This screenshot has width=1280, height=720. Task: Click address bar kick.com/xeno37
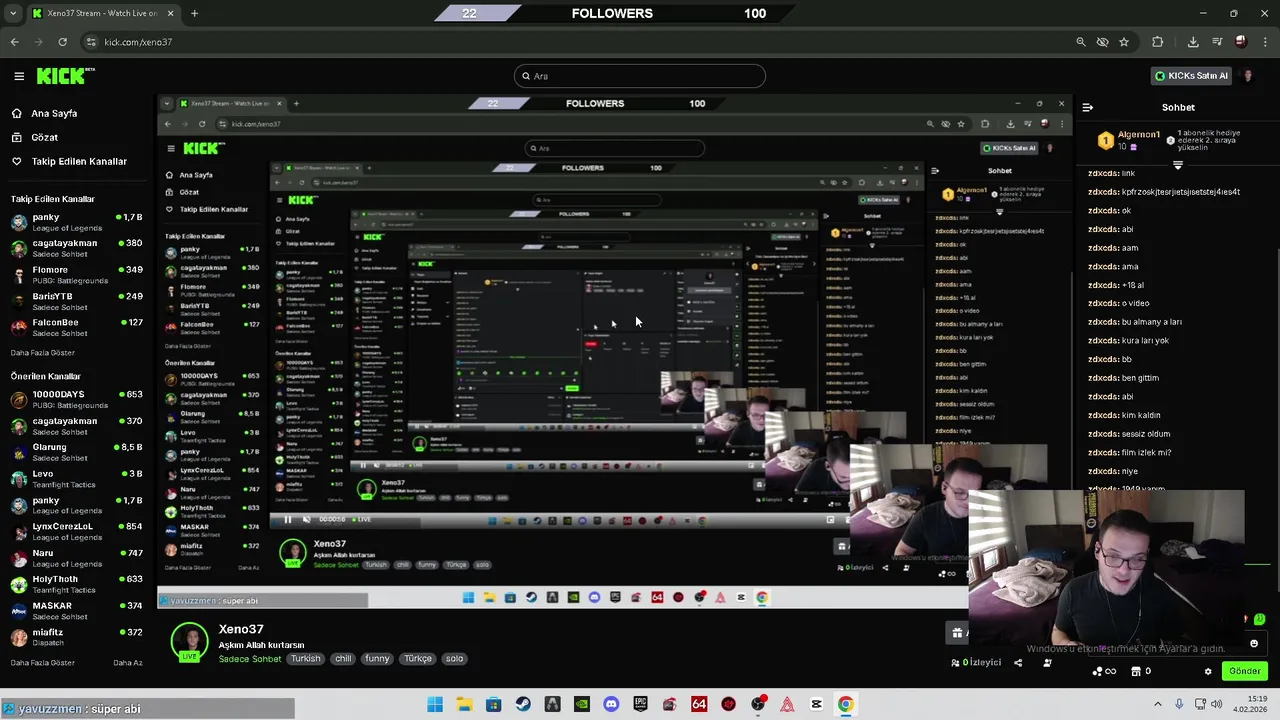point(138,42)
